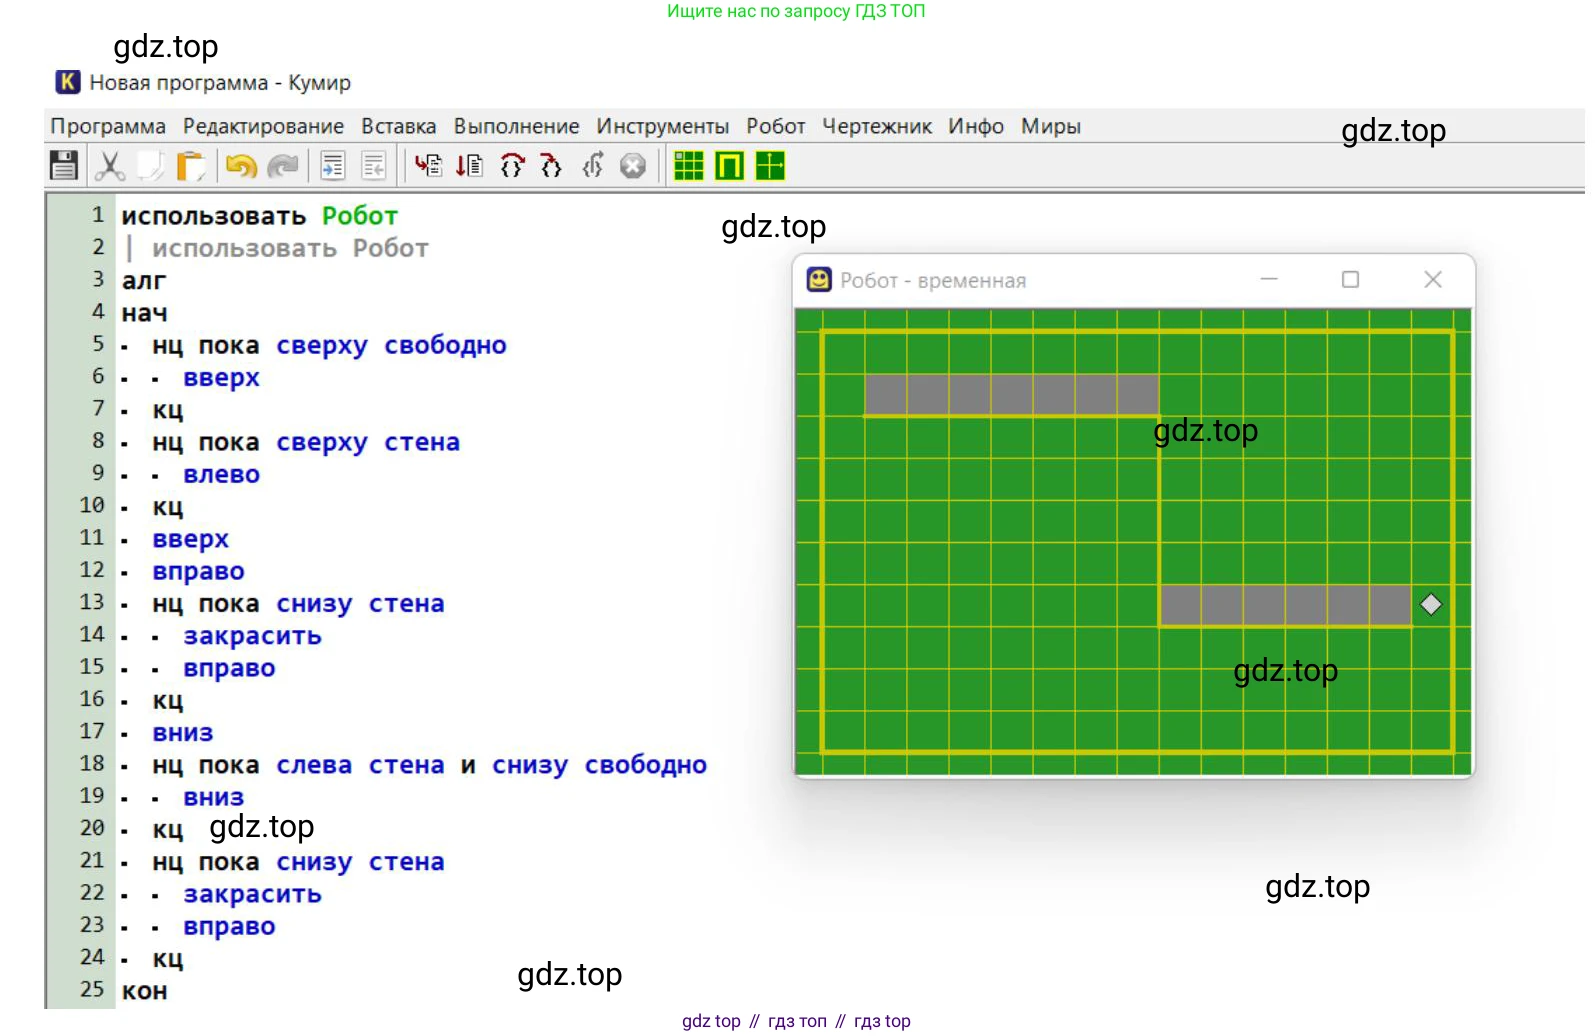
Task: Click the decrease indent icon
Action: (x=374, y=165)
